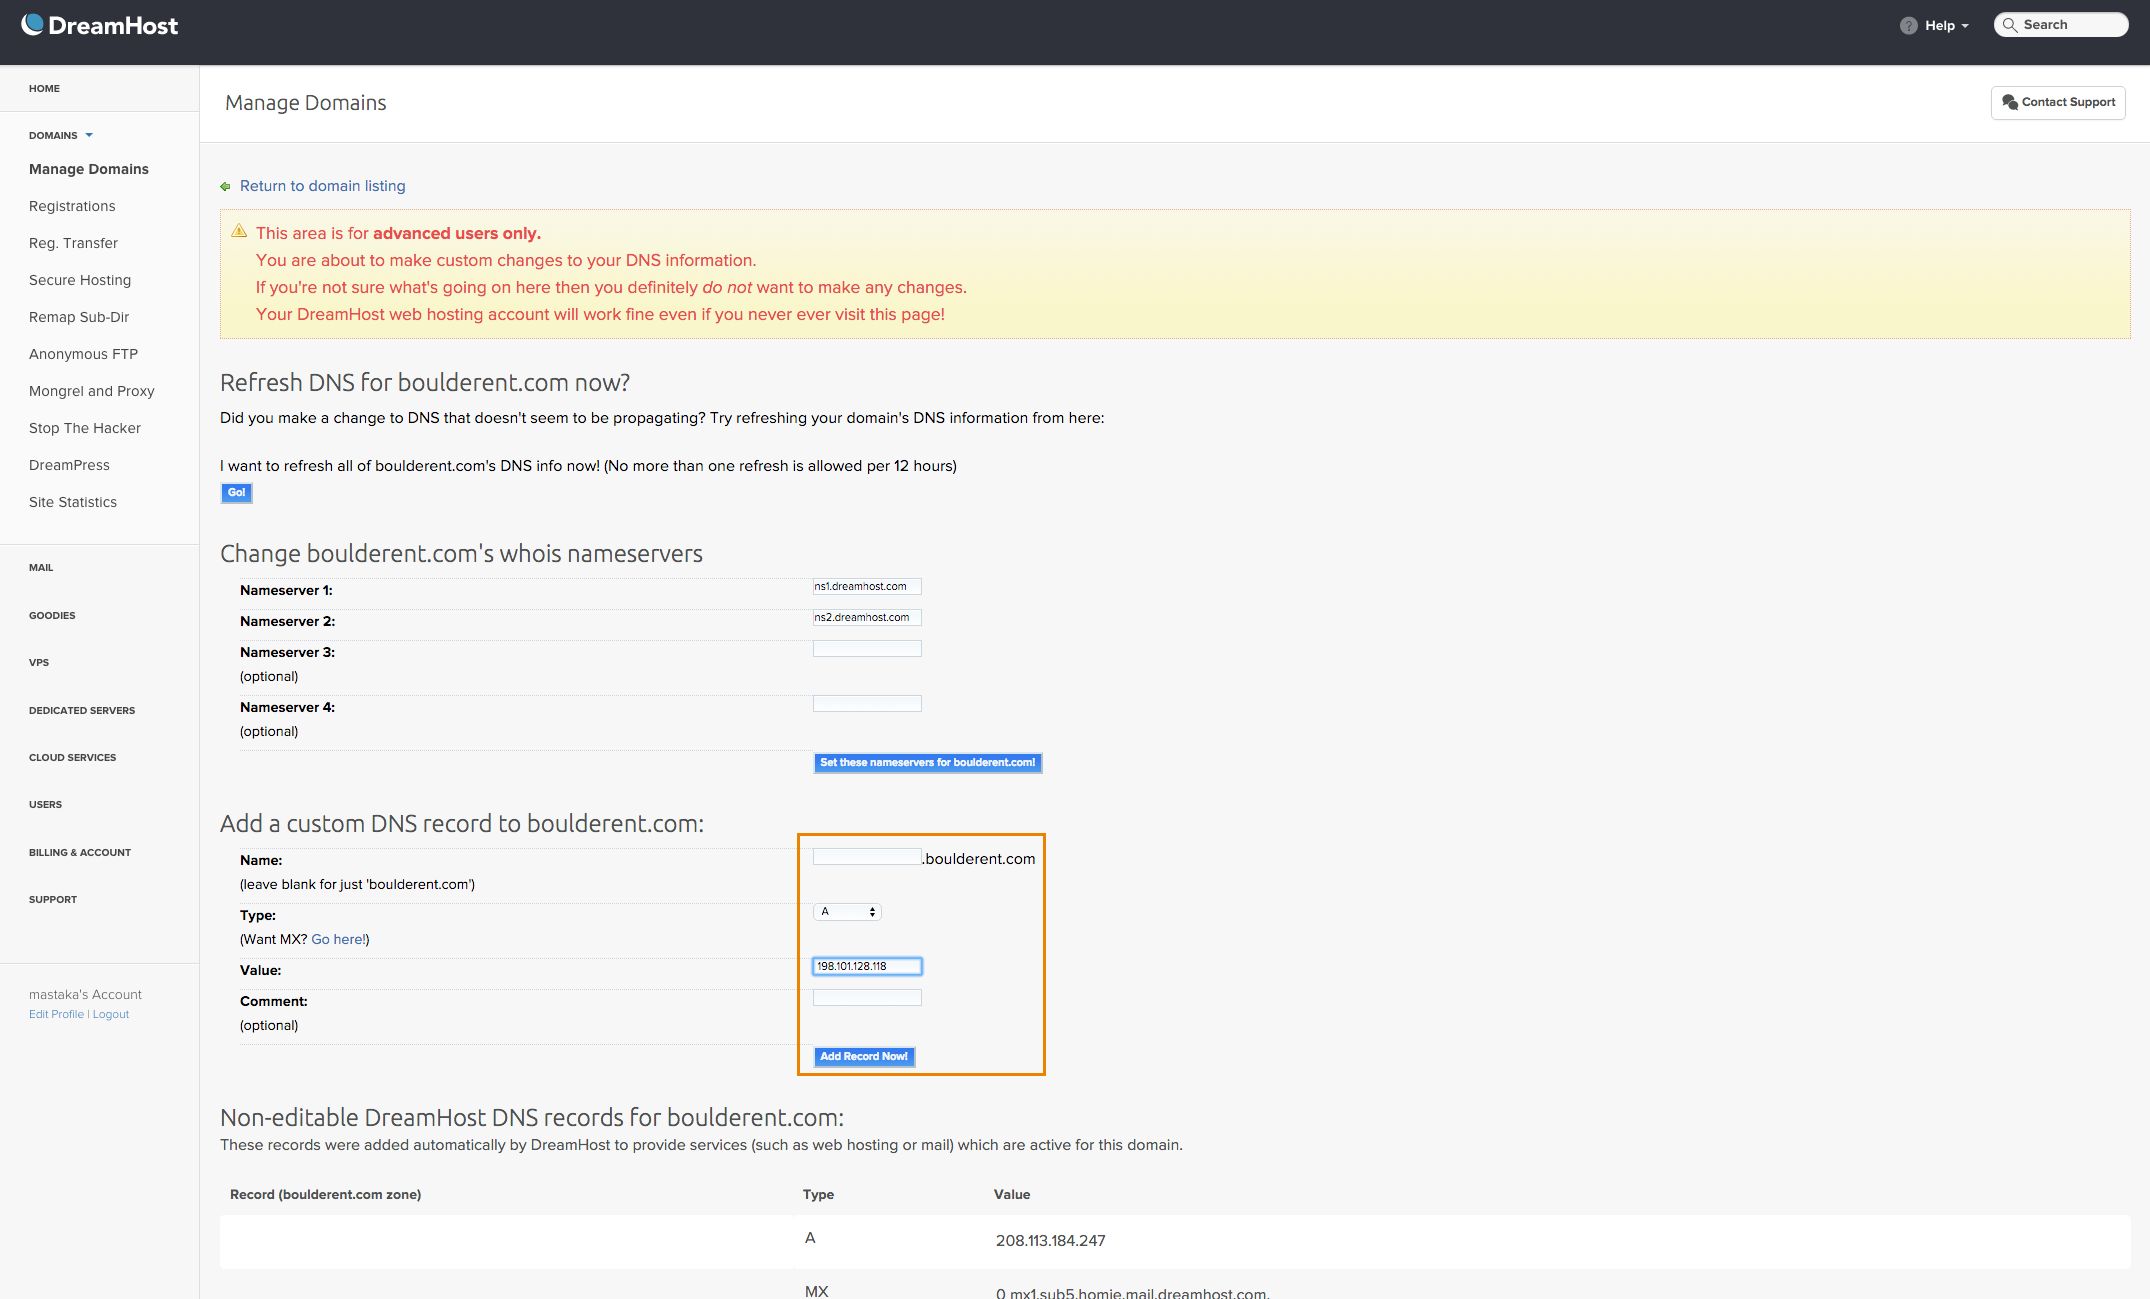The height and width of the screenshot is (1299, 2150).
Task: Click the green return arrow icon
Action: tap(226, 186)
